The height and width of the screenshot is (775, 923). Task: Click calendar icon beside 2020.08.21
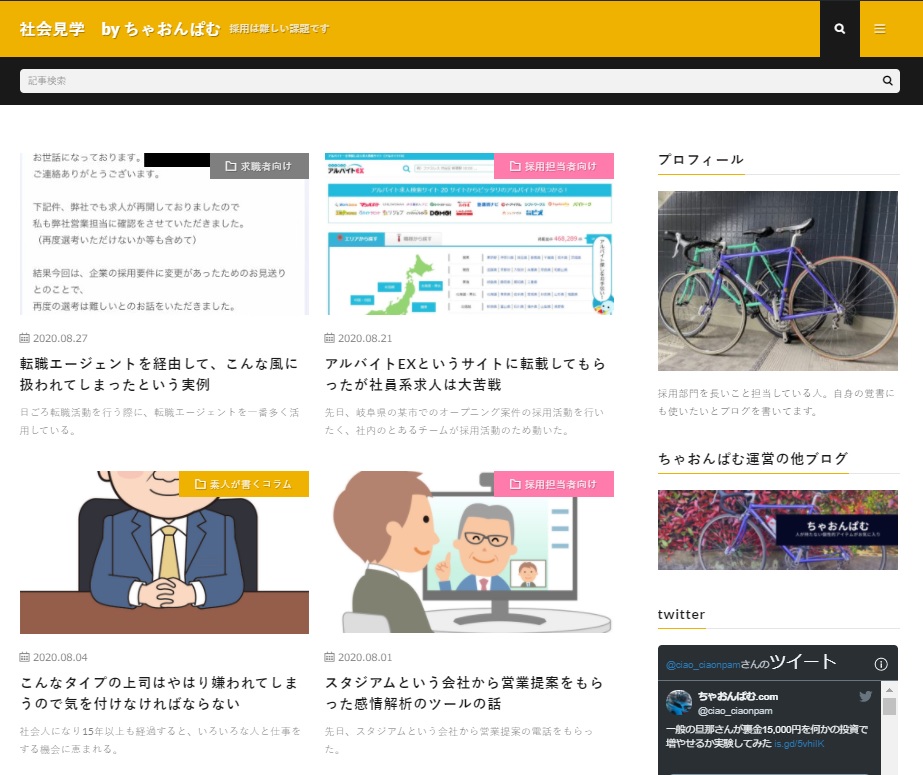pyautogui.click(x=330, y=338)
